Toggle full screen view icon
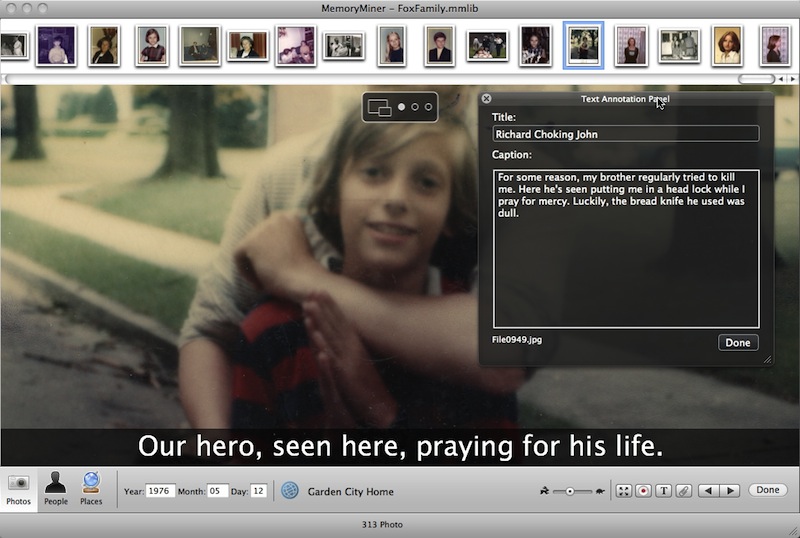The height and width of the screenshot is (538, 800). point(623,491)
